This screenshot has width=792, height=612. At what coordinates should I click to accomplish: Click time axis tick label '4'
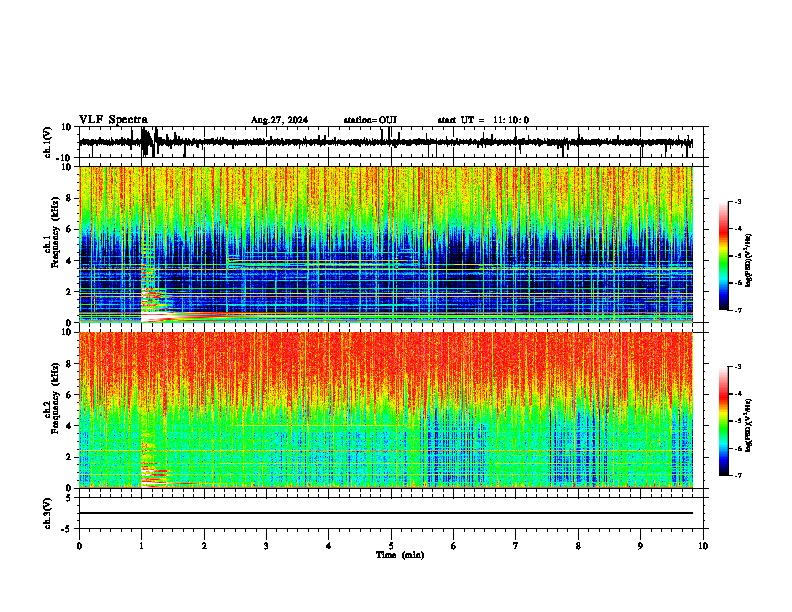pos(329,546)
